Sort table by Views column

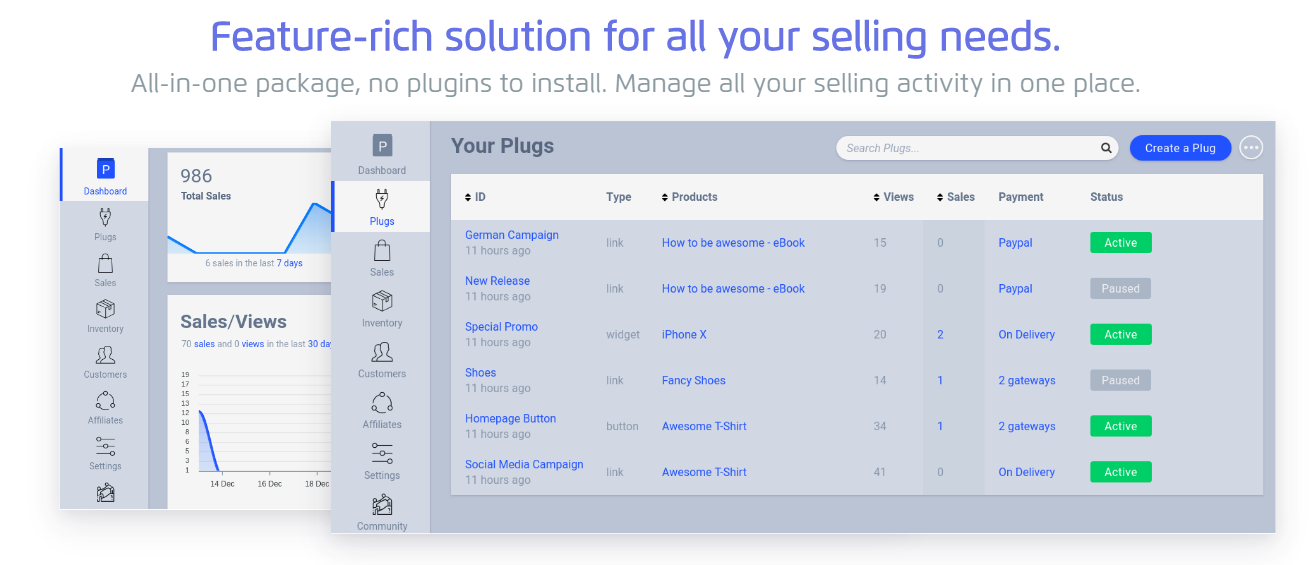pos(893,197)
